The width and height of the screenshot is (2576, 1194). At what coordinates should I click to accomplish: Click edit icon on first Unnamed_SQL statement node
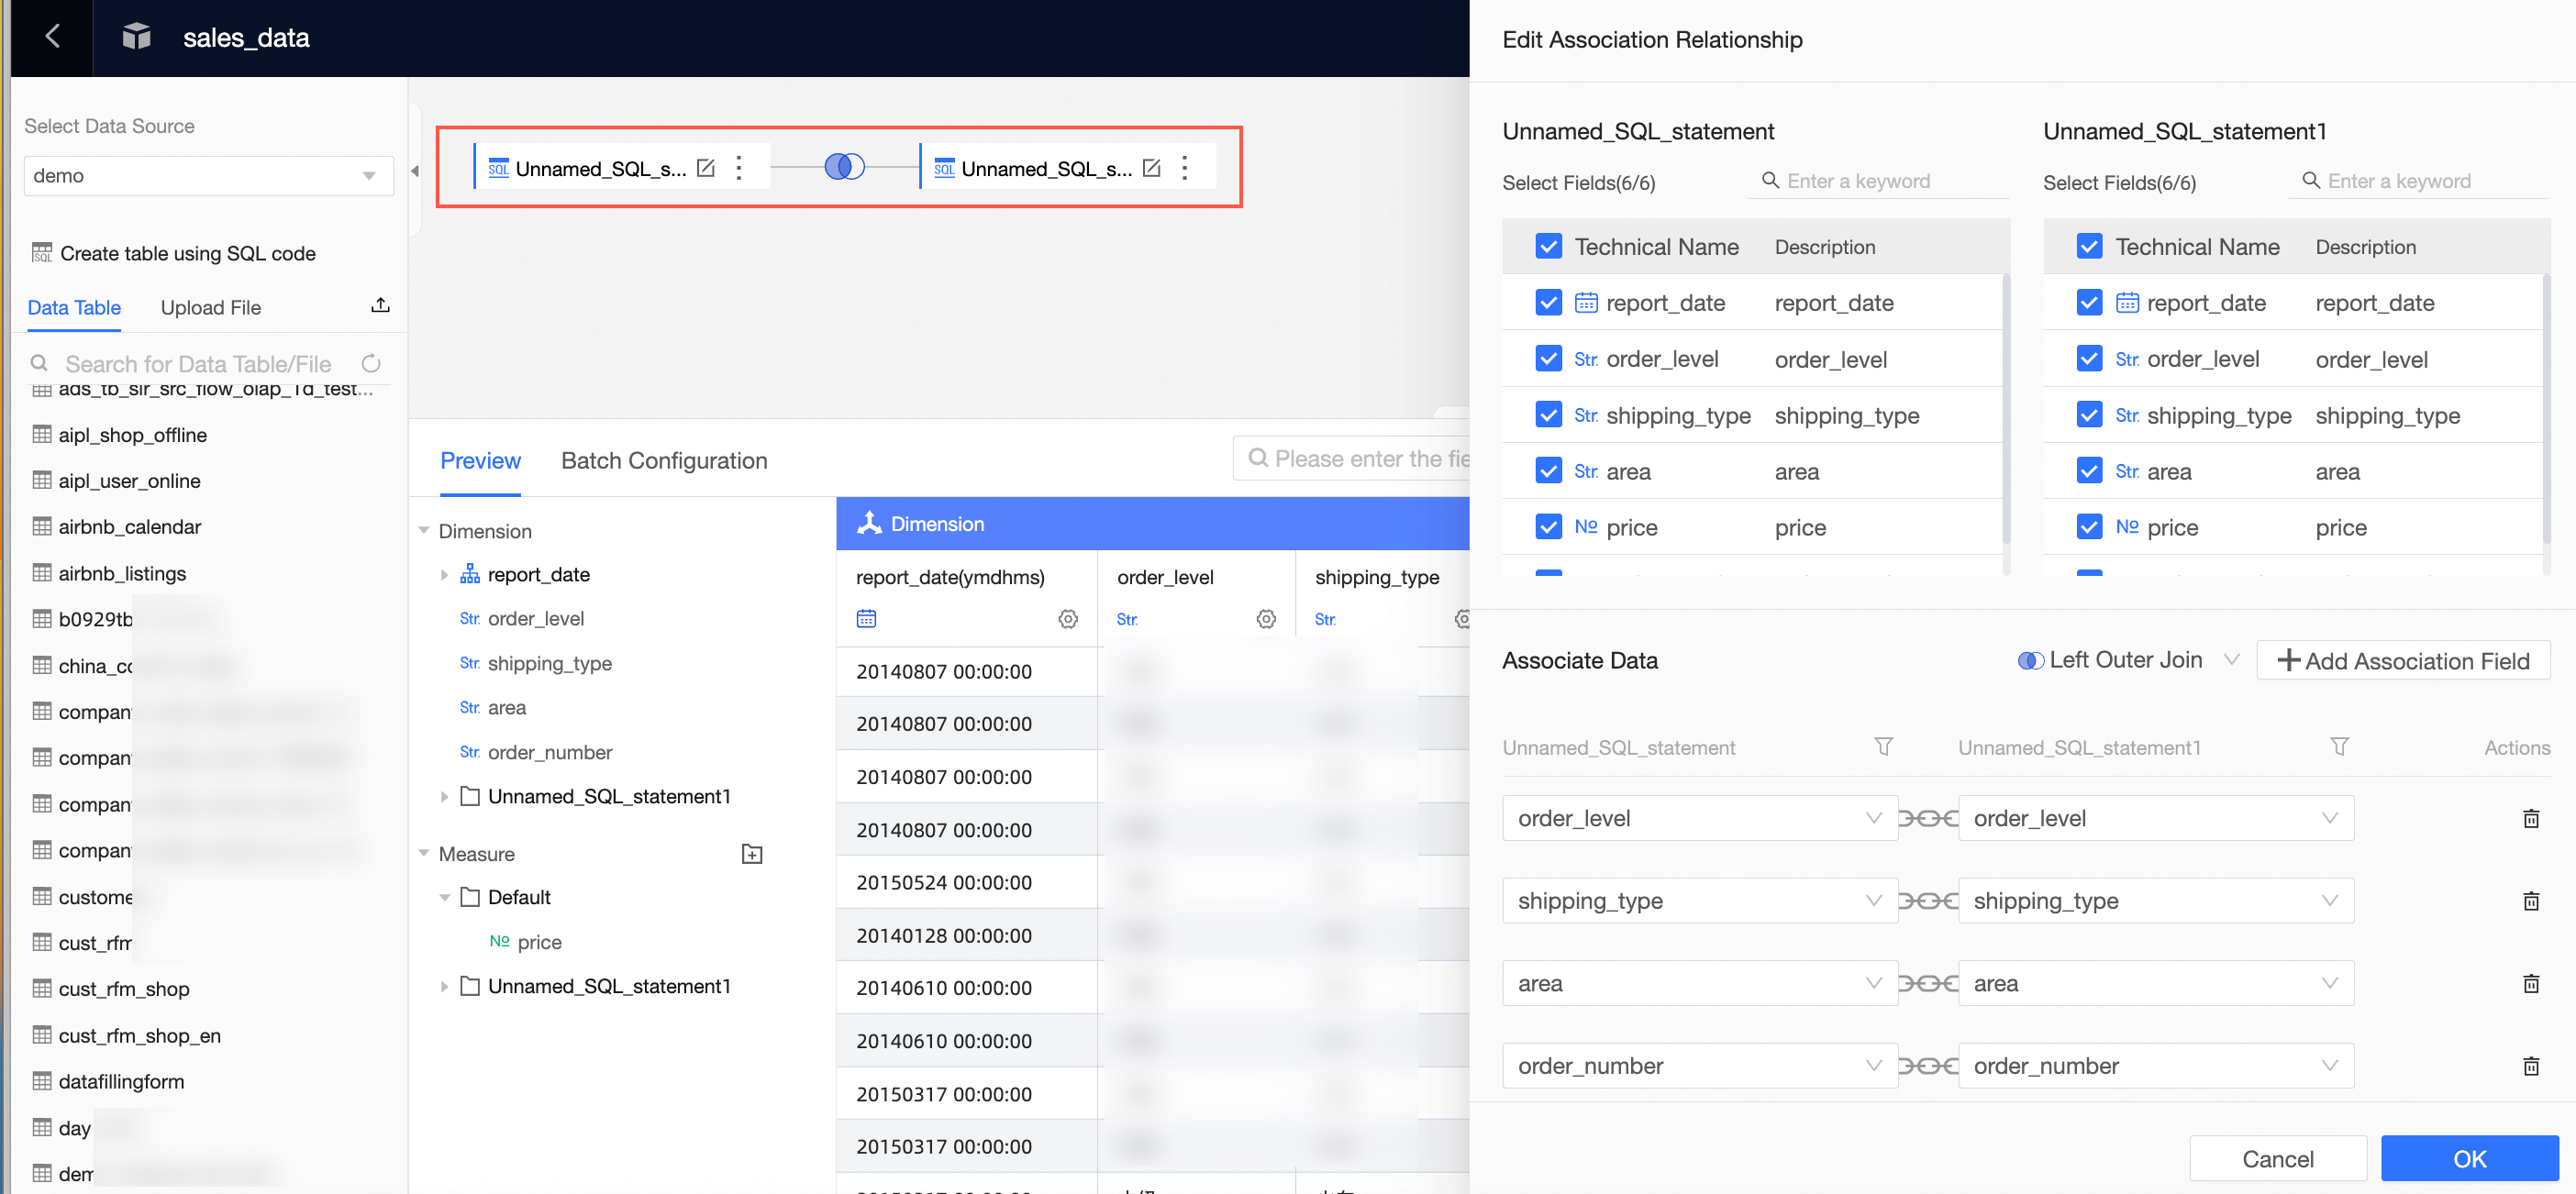pyautogui.click(x=706, y=168)
